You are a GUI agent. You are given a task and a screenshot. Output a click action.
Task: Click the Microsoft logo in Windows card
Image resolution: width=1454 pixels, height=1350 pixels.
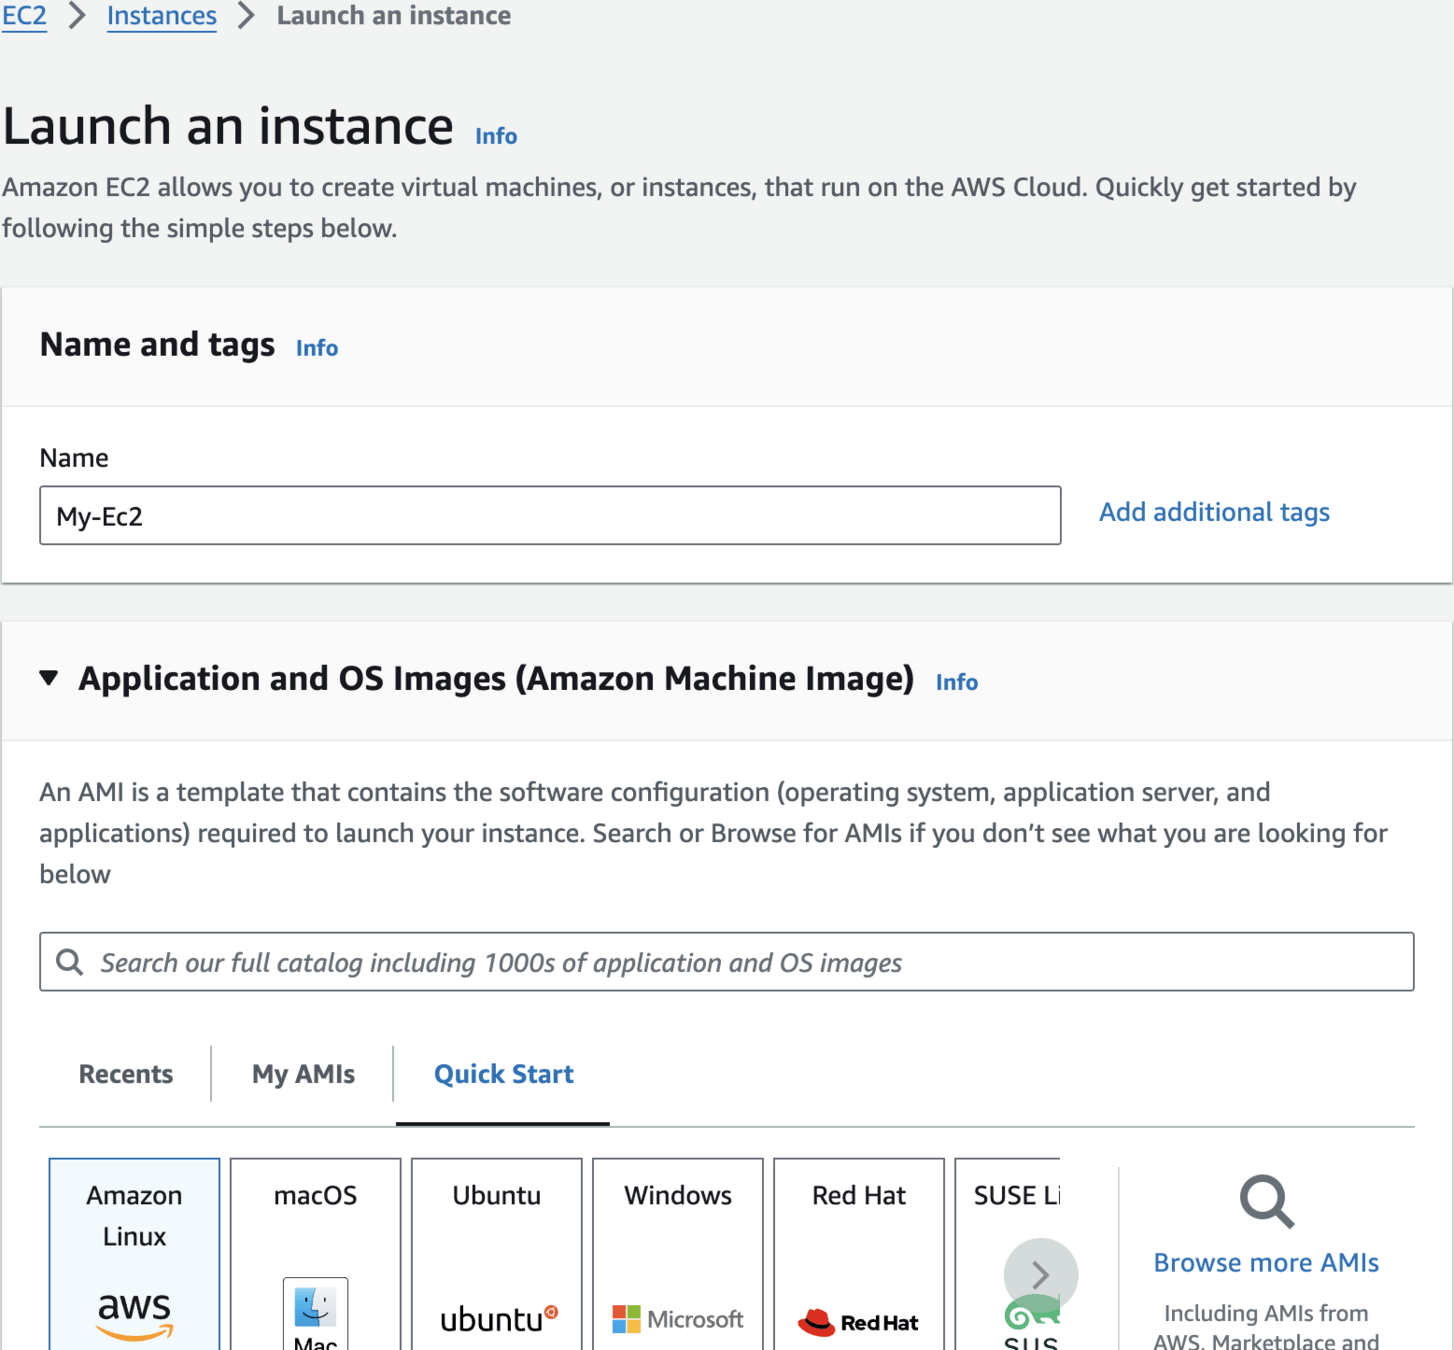tap(678, 1319)
